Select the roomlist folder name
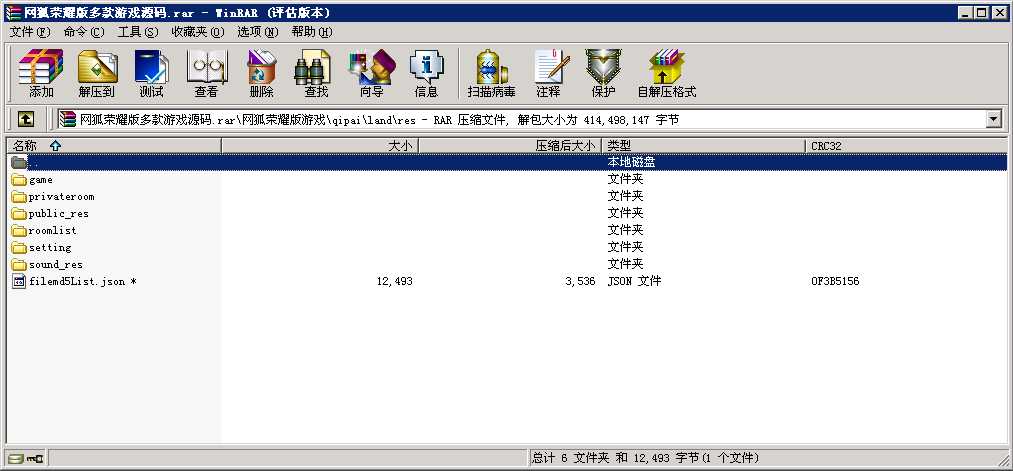Image resolution: width=1013 pixels, height=471 pixels. pyautogui.click(x=52, y=231)
